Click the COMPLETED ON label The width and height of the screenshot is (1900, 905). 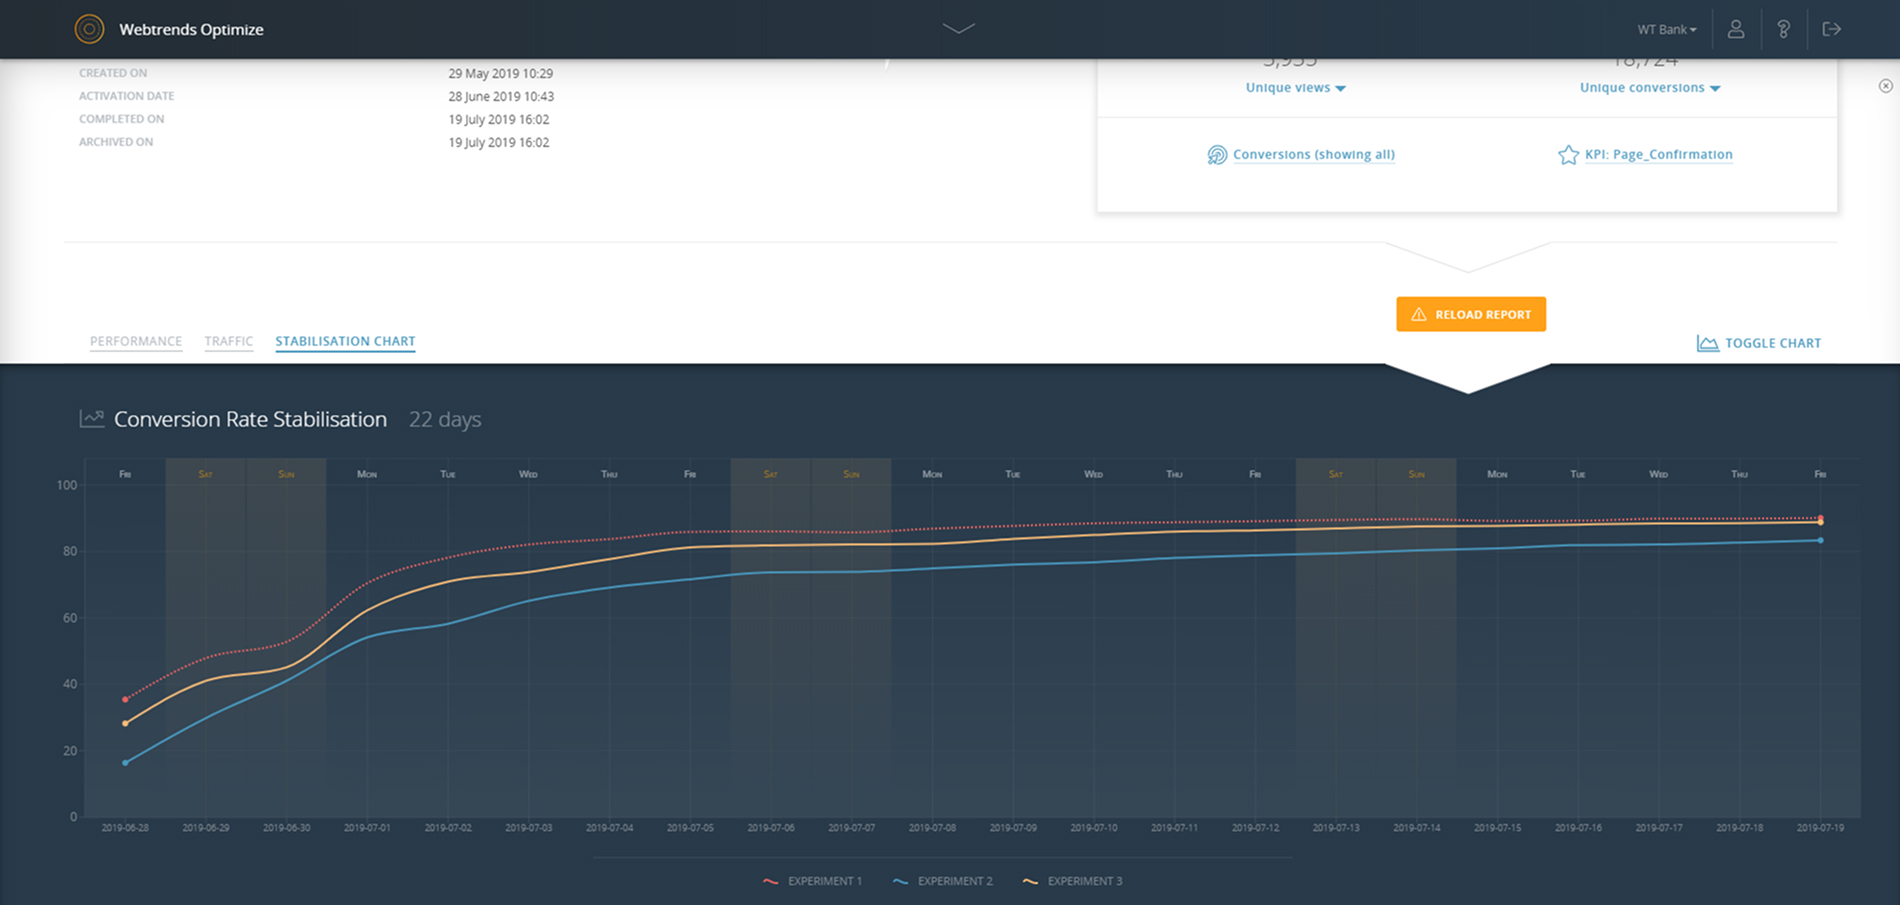pos(122,119)
